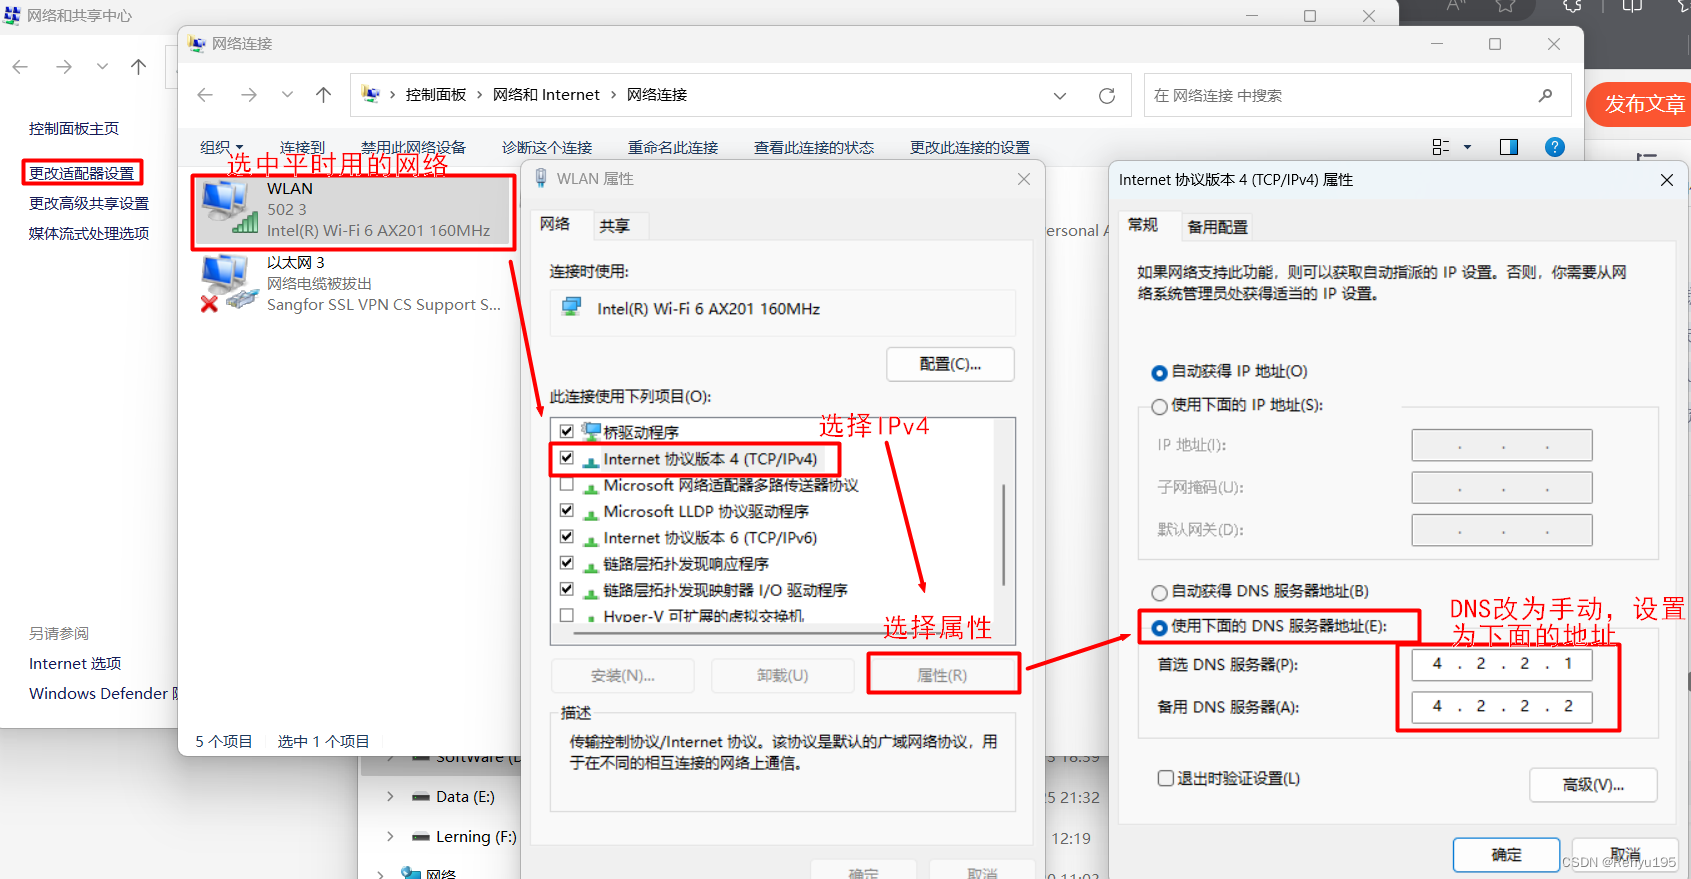This screenshot has height=879, width=1691.
Task: Click the orange 发布文章 button
Action: tap(1641, 104)
